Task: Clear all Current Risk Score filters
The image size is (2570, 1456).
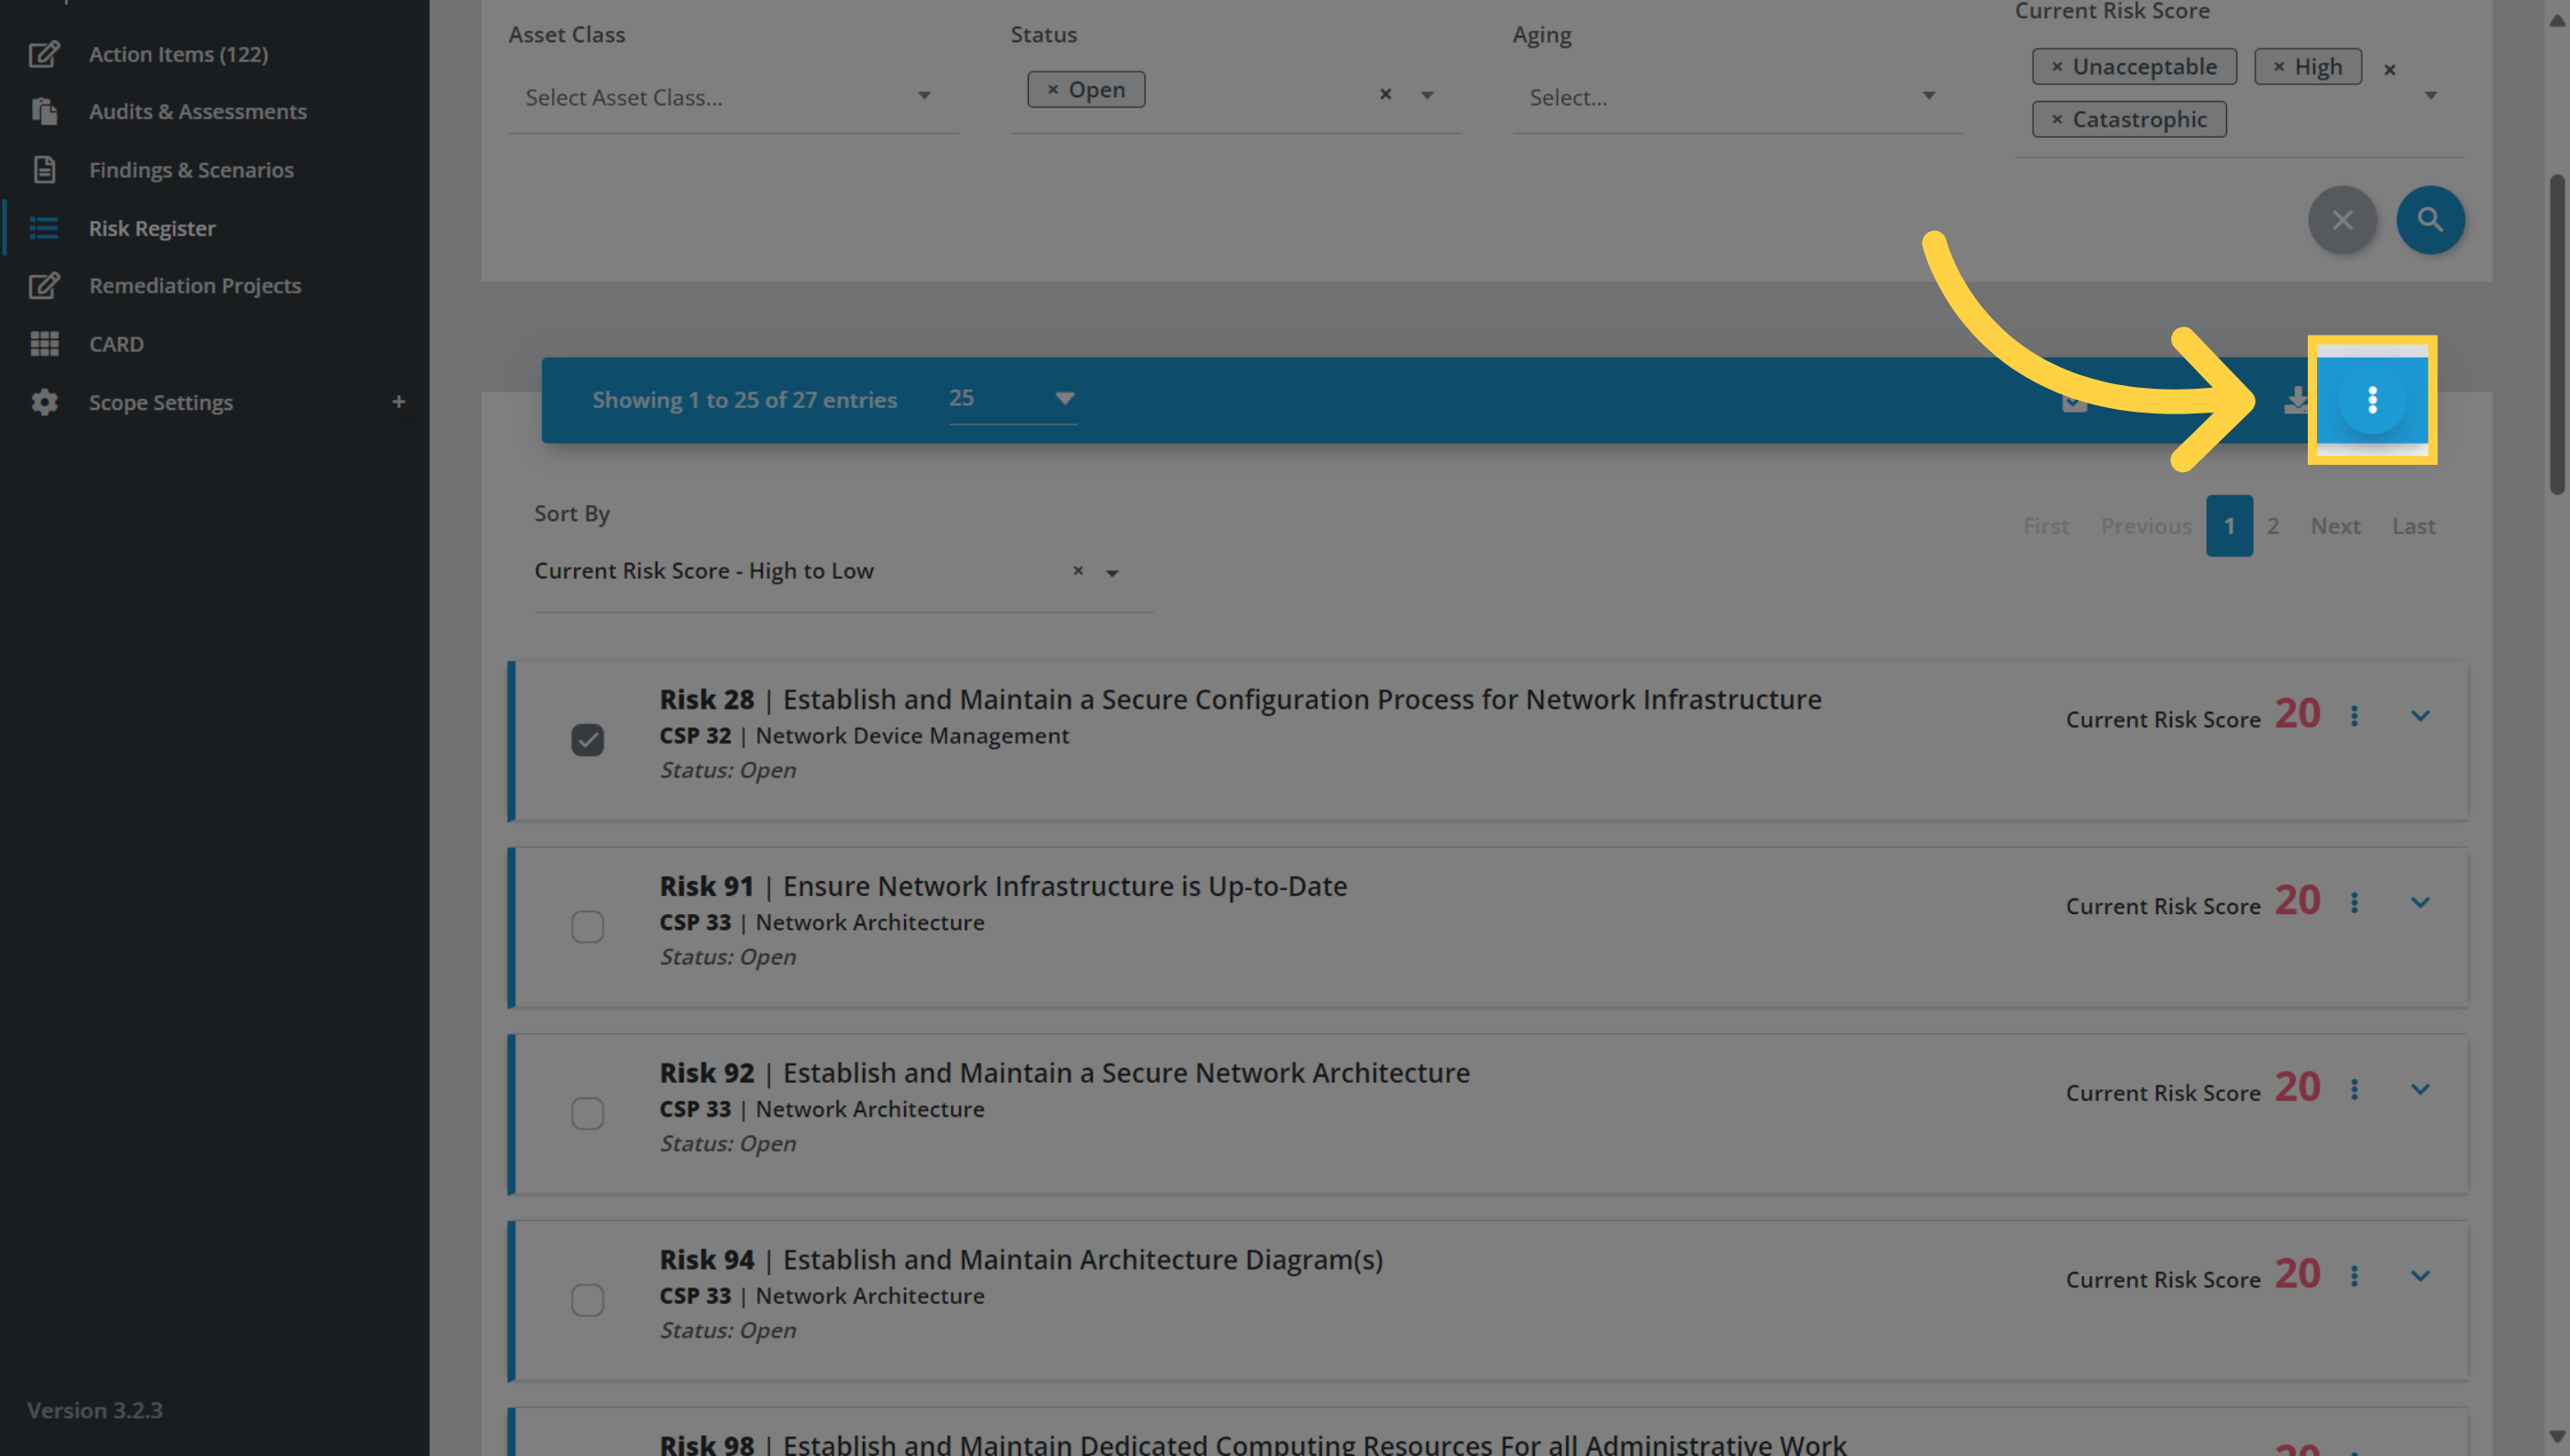Action: (x=2389, y=69)
